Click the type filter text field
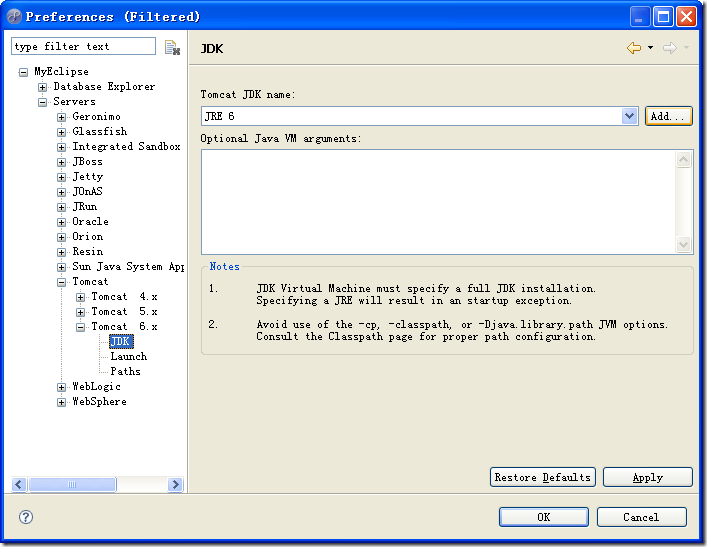The image size is (707, 547). pos(83,46)
